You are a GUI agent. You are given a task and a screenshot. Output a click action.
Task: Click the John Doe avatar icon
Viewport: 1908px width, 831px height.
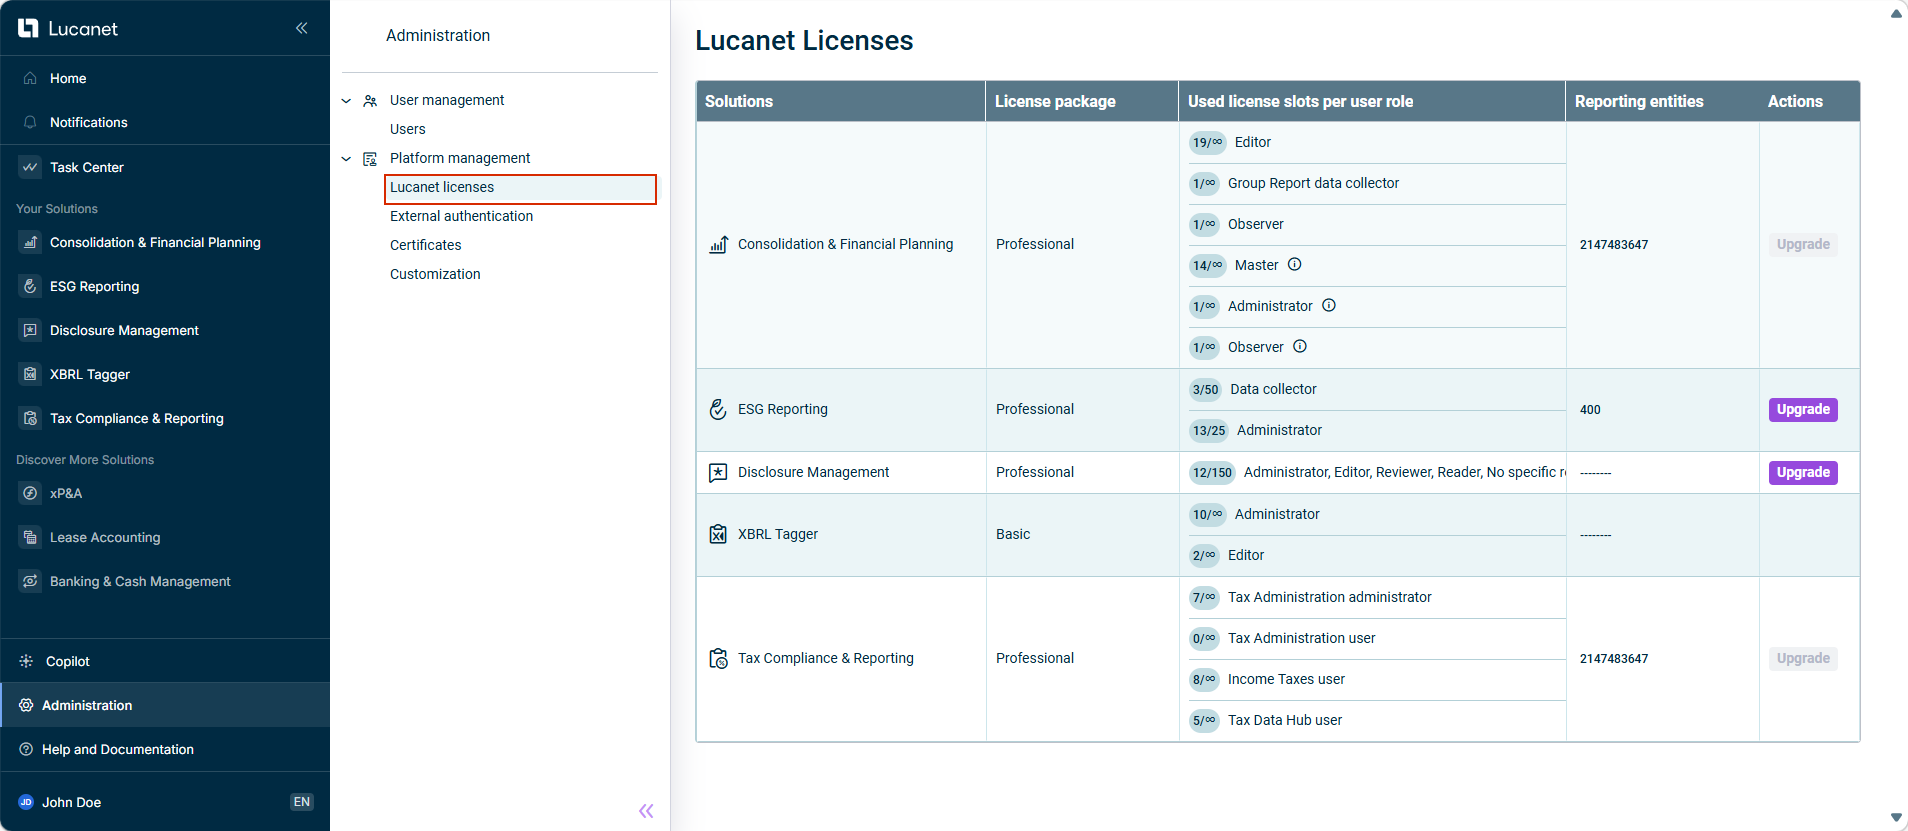(26, 802)
